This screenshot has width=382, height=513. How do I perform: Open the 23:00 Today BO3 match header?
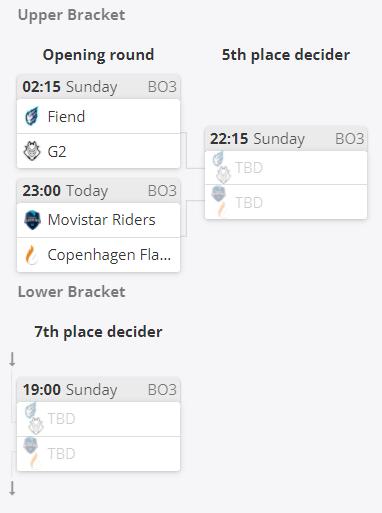pyautogui.click(x=98, y=191)
